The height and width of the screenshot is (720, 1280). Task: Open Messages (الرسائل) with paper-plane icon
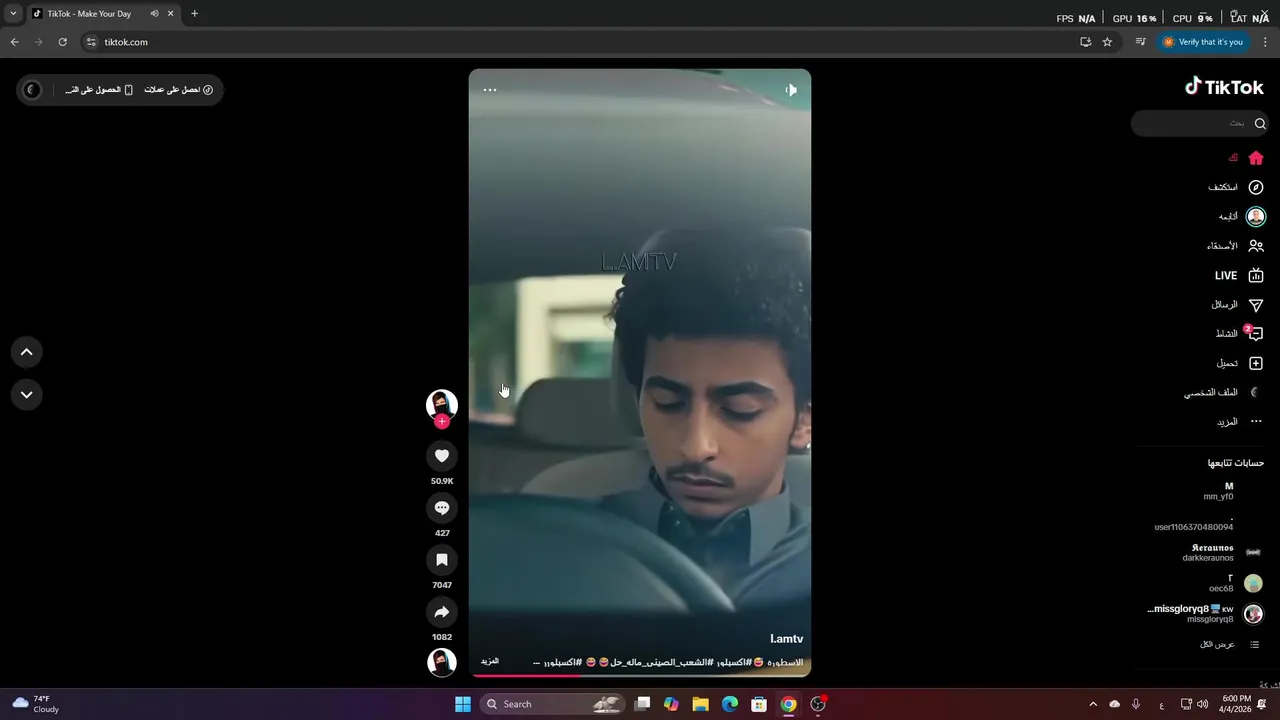1238,305
